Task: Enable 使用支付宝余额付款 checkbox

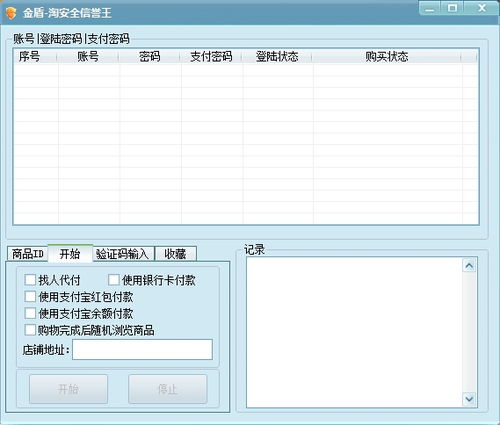Action: (30, 313)
